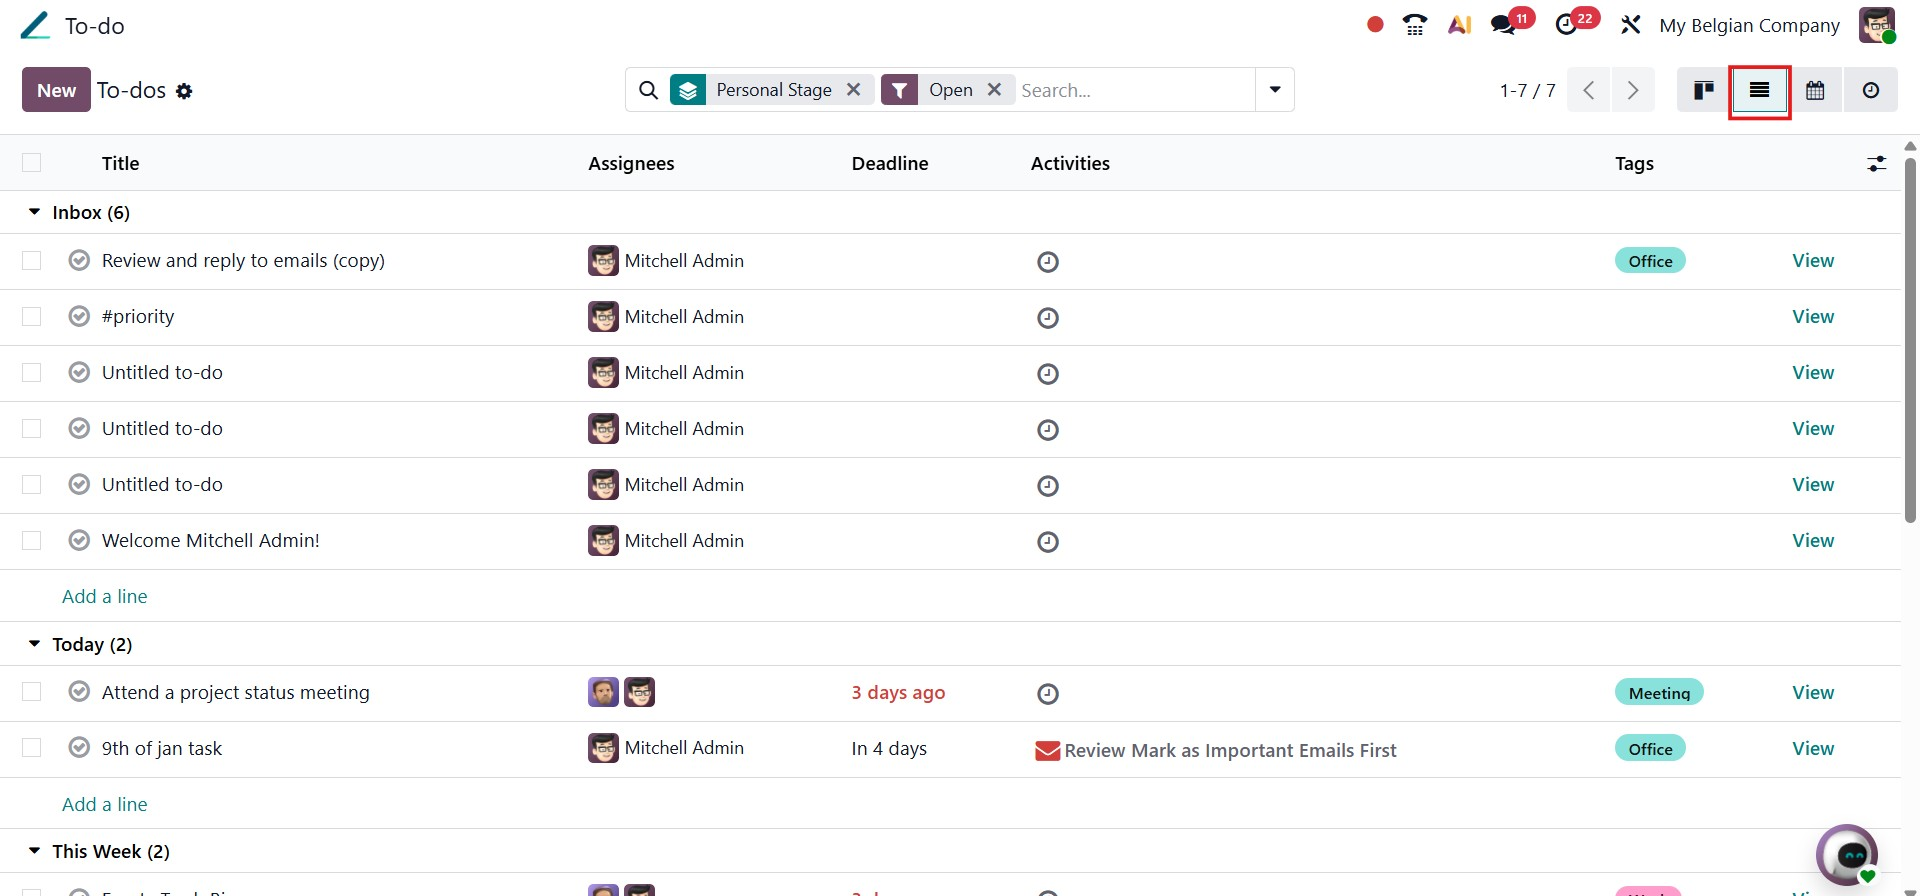View the '9th of jan task' to-do

point(1813,748)
